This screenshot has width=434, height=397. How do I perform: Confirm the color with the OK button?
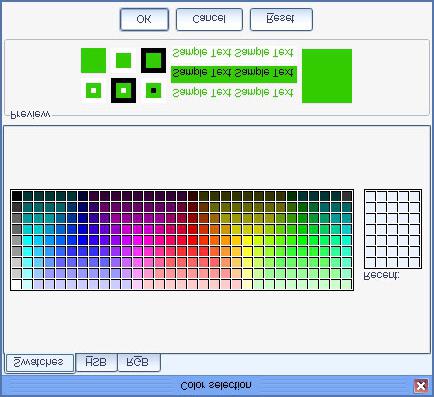144,20
